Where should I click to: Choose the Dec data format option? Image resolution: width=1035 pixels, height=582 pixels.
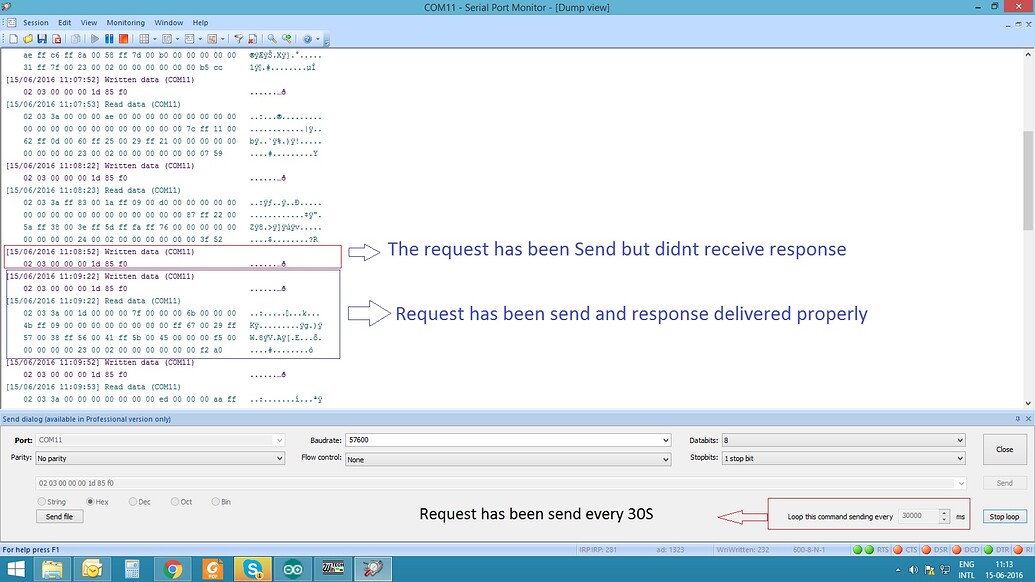[x=135, y=502]
